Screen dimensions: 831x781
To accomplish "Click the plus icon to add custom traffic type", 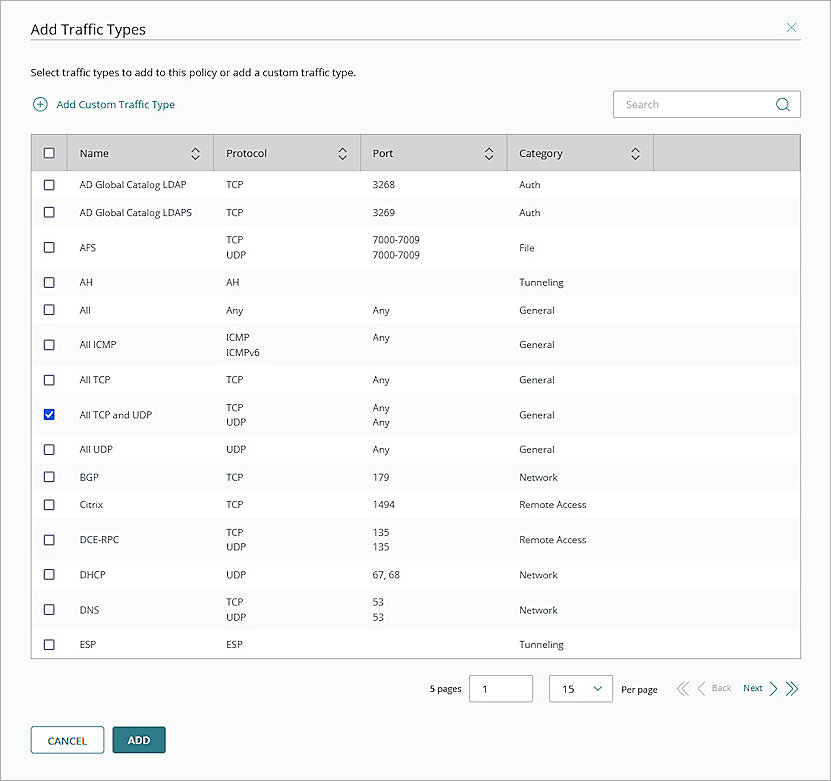I will [40, 104].
